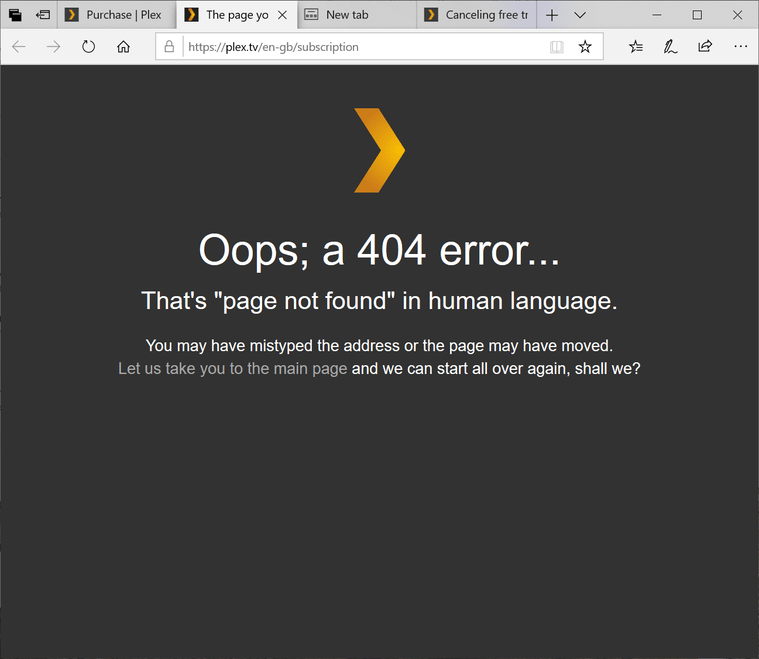
Task: Open a new tab with plus button
Action: pyautogui.click(x=552, y=15)
